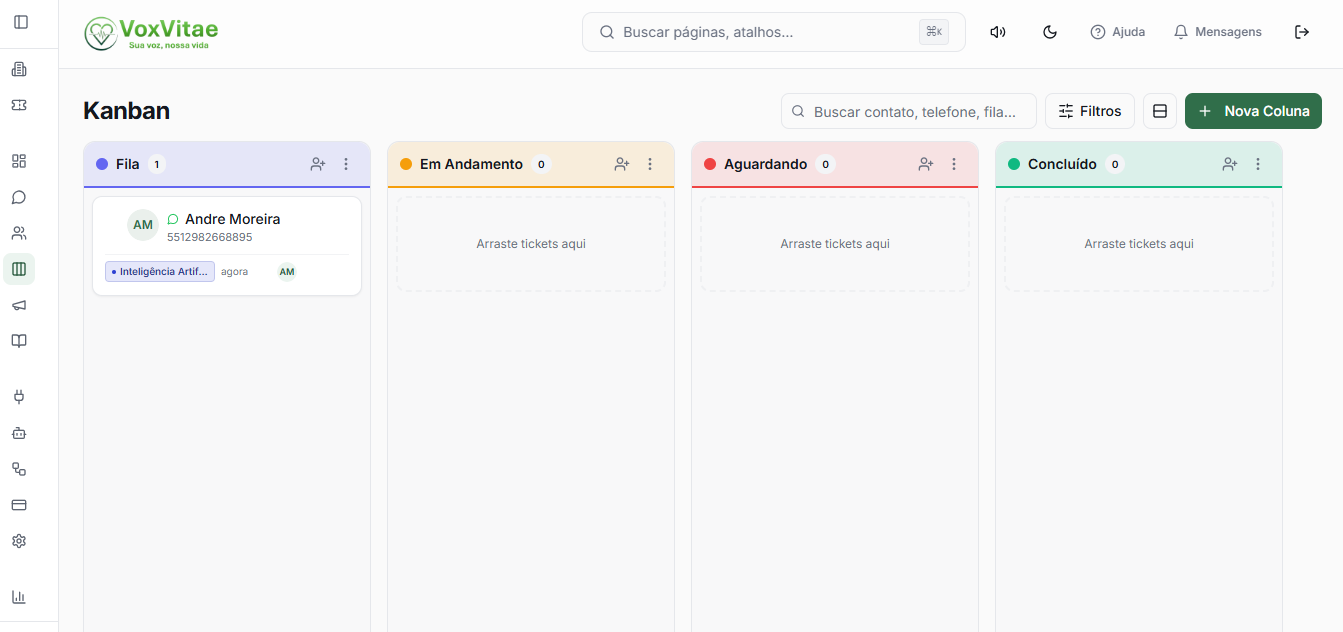Open the settings gear sidebar icon

[x=19, y=541]
